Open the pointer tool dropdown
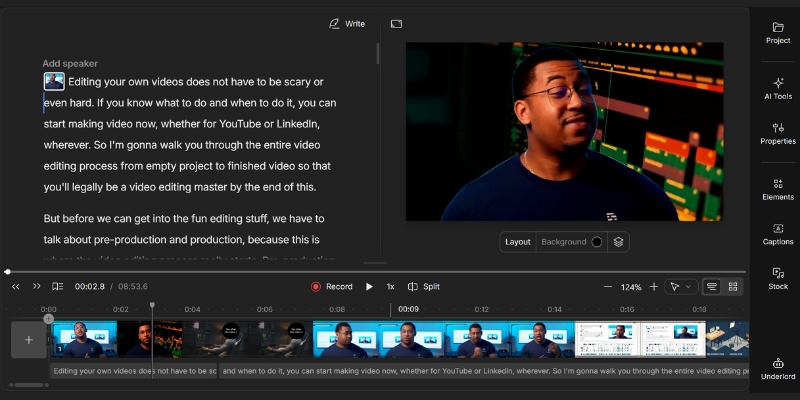800x400 pixels. click(681, 287)
